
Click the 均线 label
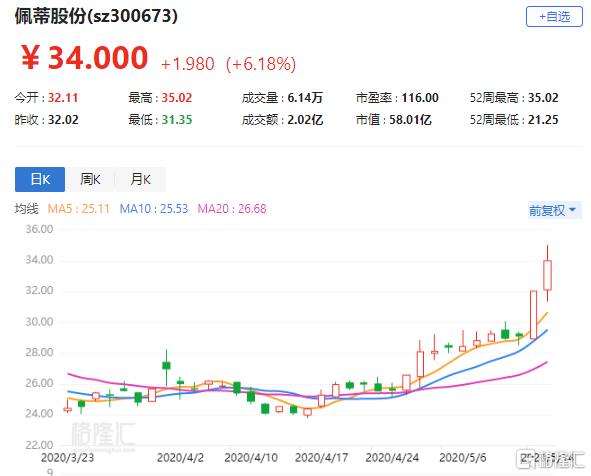[x=26, y=209]
